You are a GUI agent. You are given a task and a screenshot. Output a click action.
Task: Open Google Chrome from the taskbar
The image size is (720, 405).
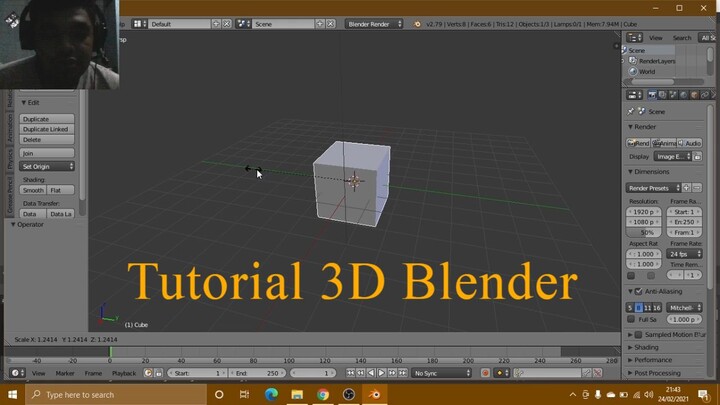pos(323,394)
